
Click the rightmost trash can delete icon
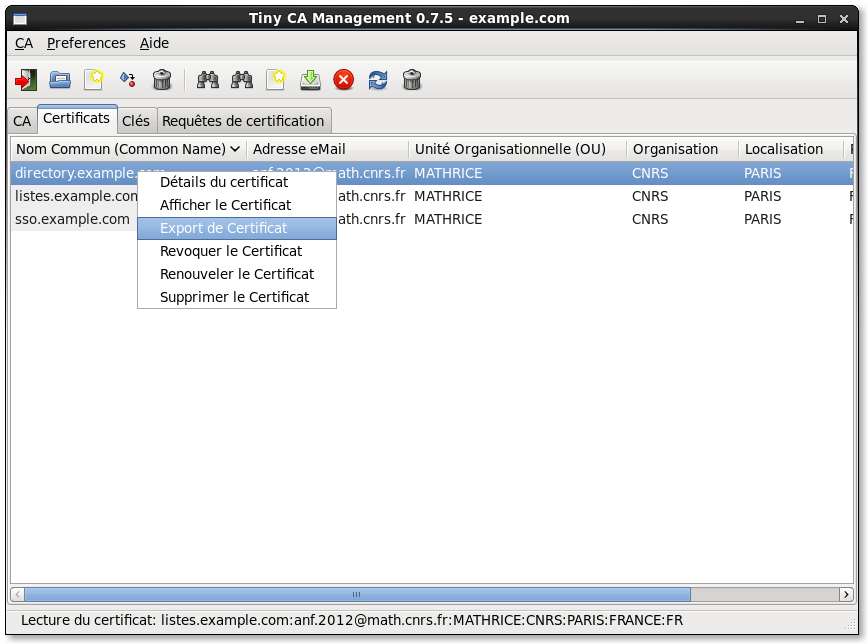(x=412, y=80)
